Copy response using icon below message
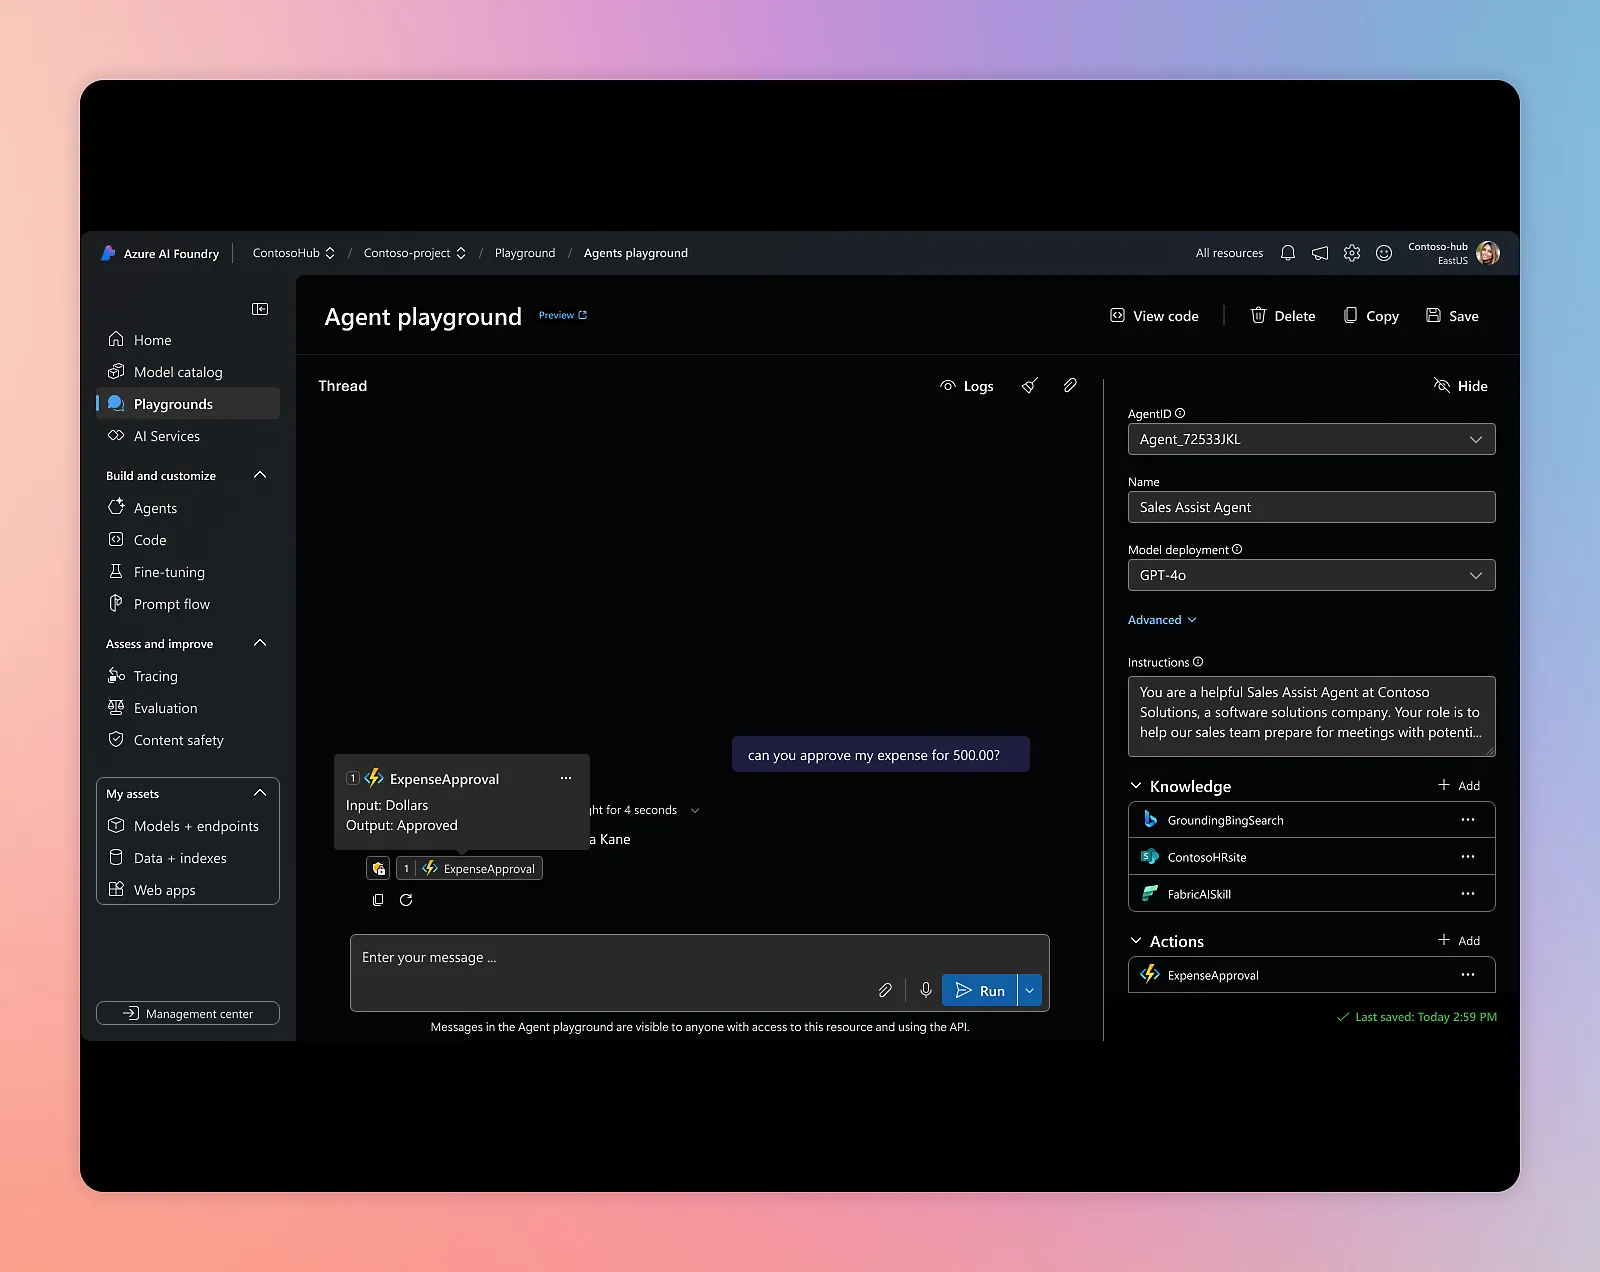This screenshot has height=1272, width=1600. coord(378,900)
